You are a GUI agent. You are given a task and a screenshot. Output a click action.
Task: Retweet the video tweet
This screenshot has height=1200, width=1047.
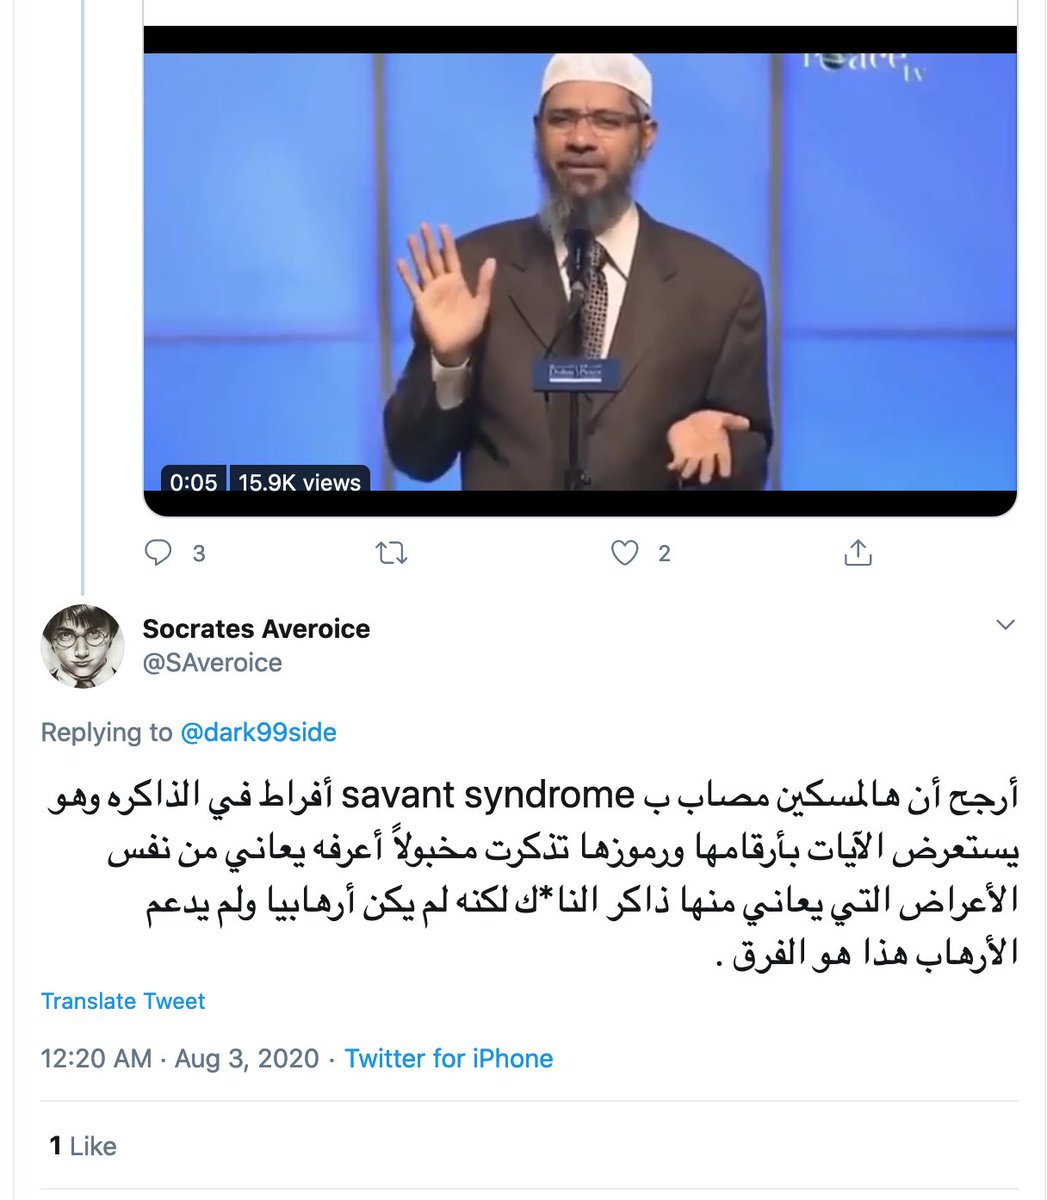391,552
